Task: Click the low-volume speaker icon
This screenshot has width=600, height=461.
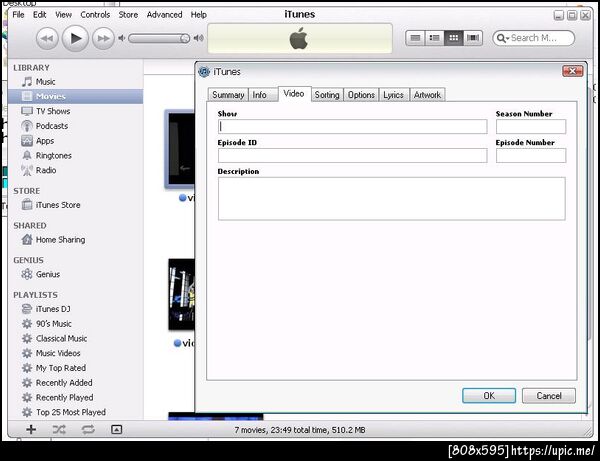Action: coord(121,38)
